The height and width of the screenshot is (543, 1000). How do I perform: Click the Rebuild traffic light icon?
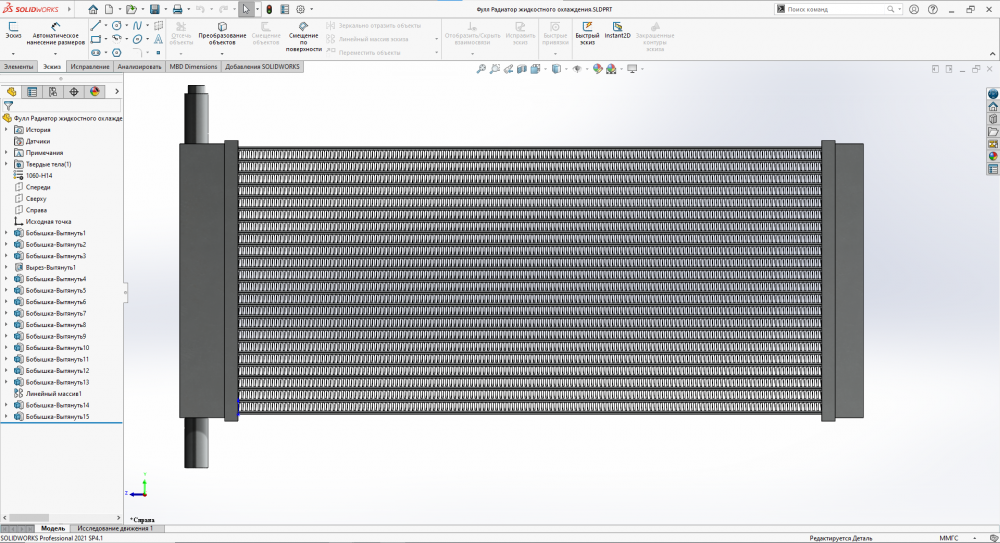pos(269,9)
